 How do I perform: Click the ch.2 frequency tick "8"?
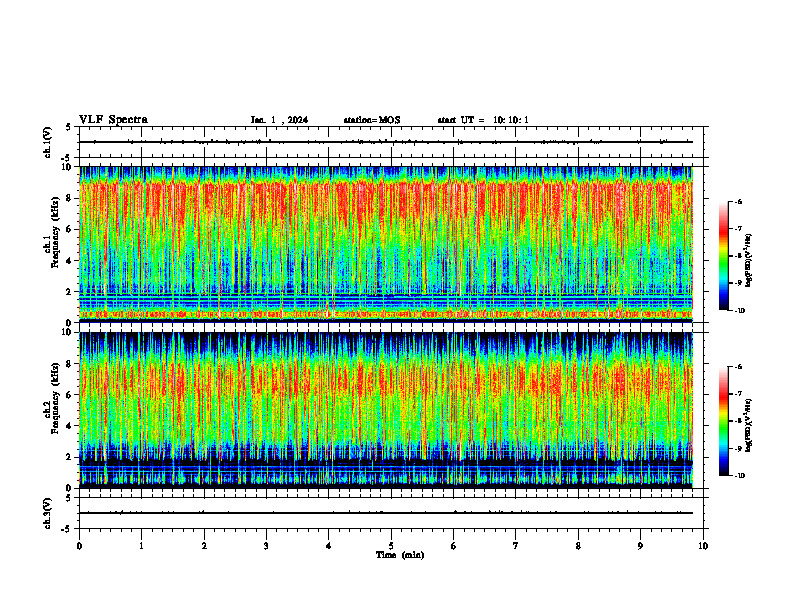[69, 364]
